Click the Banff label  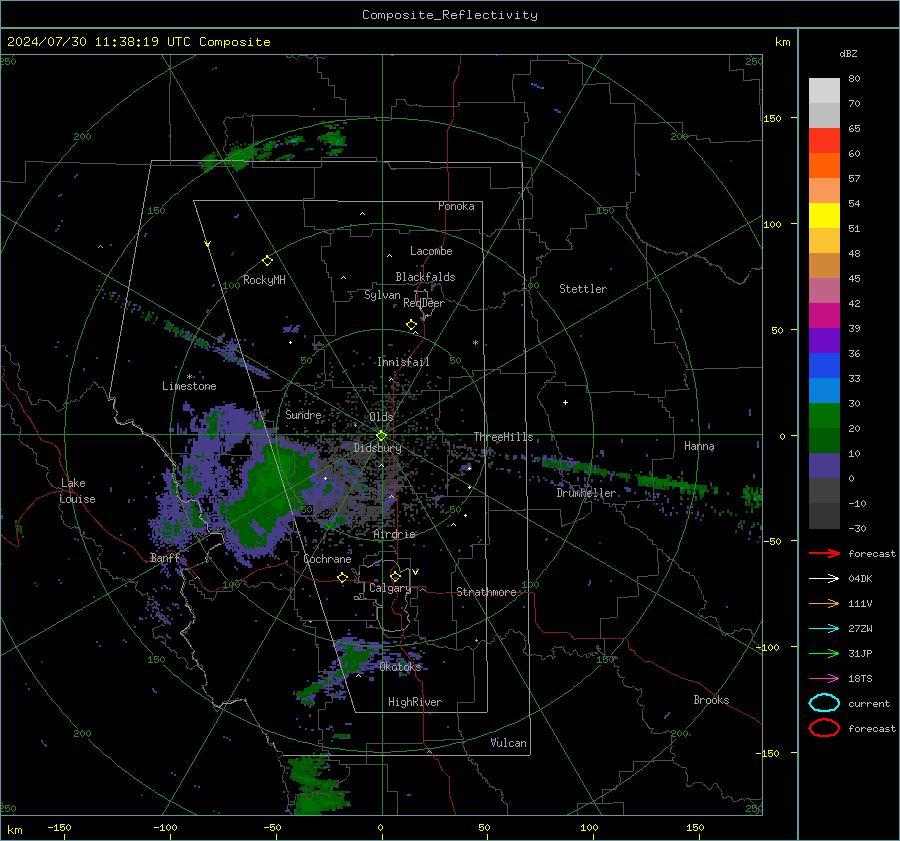(x=165, y=558)
